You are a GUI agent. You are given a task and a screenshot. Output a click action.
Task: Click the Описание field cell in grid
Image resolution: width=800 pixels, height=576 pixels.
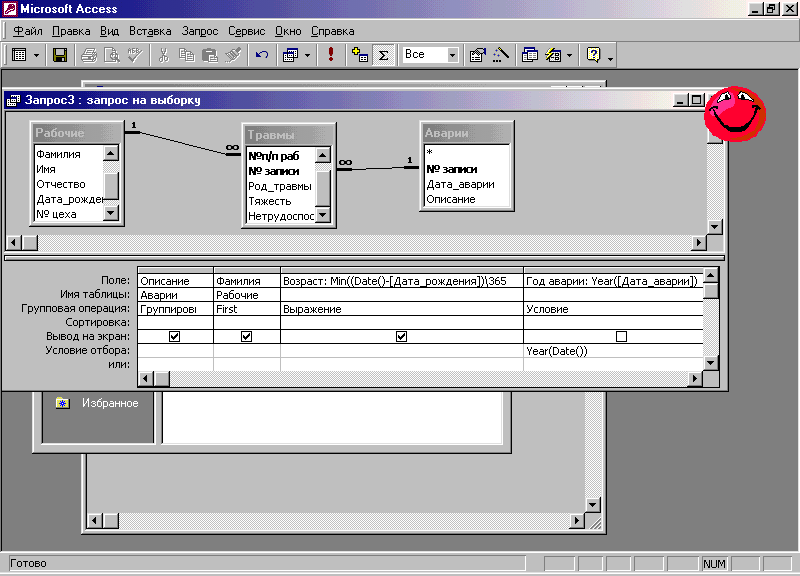pos(176,281)
